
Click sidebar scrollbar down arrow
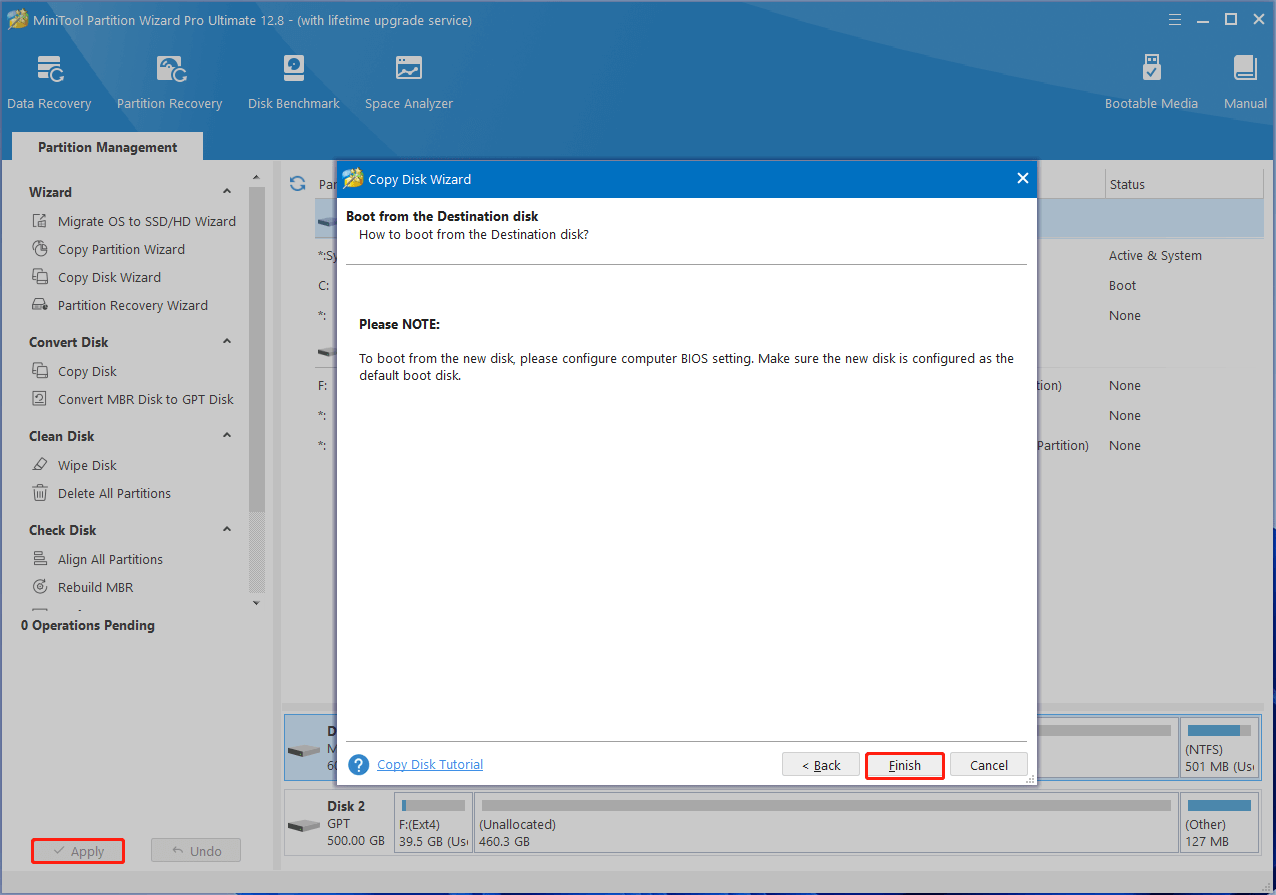point(257,603)
